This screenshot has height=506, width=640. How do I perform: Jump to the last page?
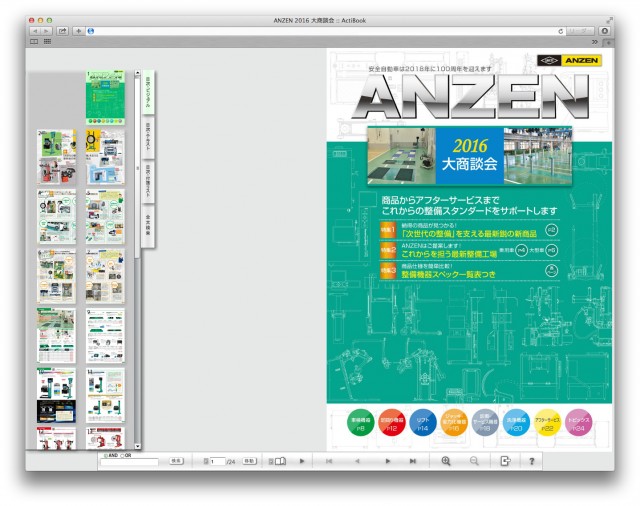413,461
